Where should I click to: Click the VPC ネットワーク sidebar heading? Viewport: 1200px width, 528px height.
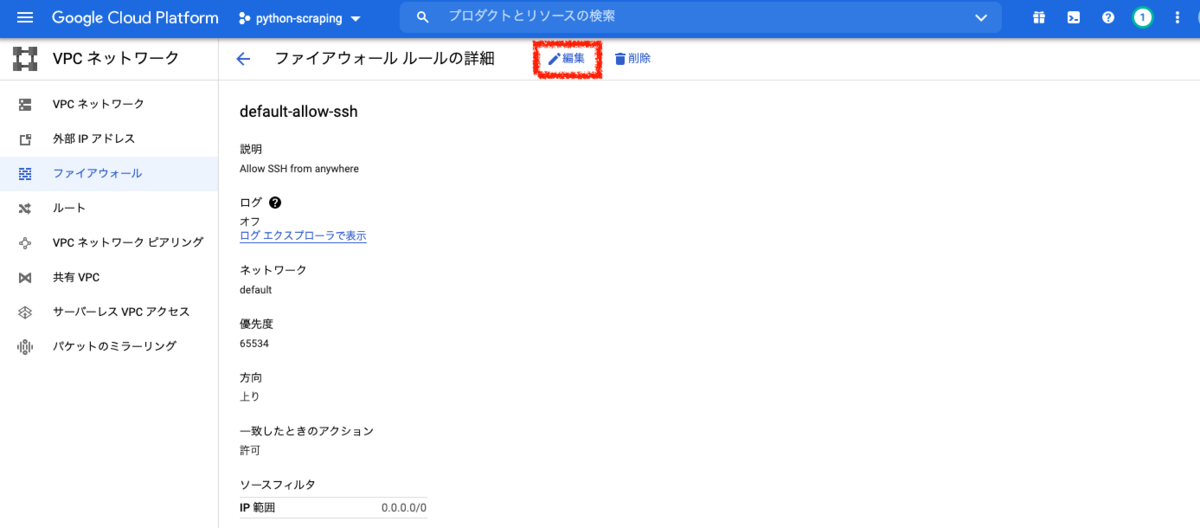(x=116, y=59)
